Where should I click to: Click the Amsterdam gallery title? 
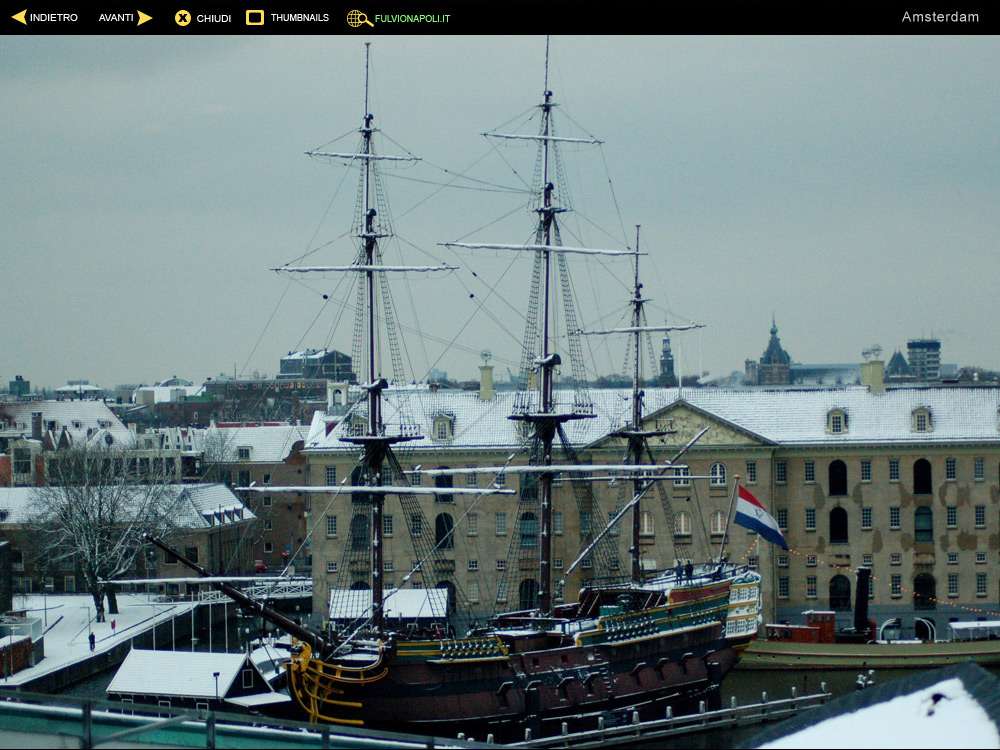click(x=940, y=17)
